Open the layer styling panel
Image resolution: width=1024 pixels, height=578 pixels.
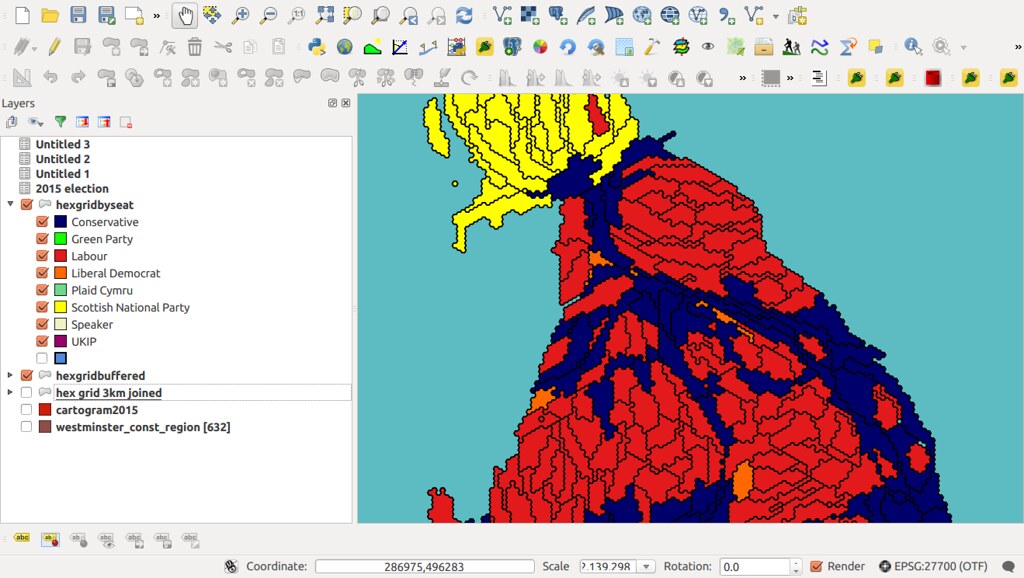[11, 122]
